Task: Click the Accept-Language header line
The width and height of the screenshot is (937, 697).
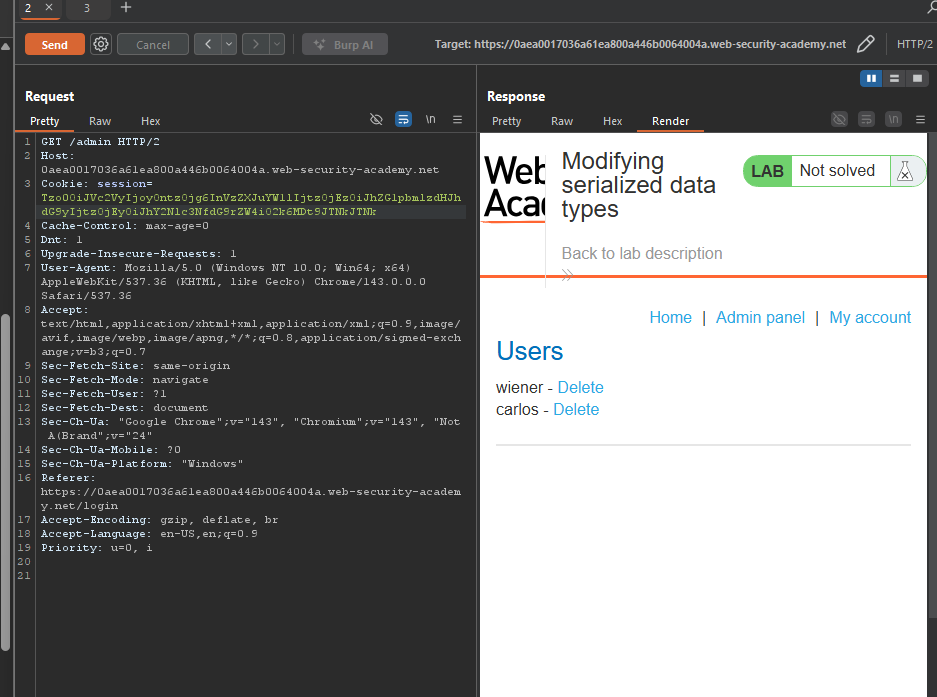Action: click(x=149, y=534)
